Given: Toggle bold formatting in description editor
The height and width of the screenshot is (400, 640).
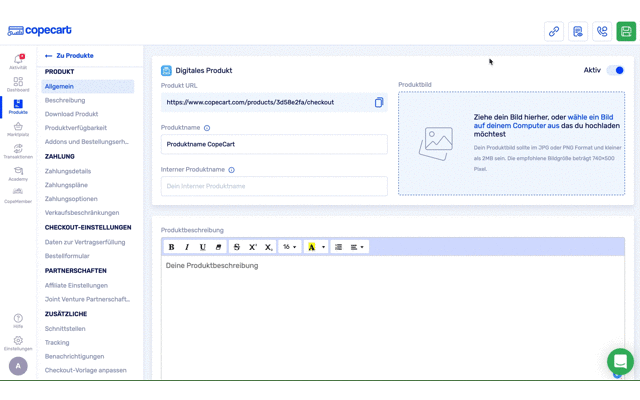Looking at the screenshot, I should 171,247.
